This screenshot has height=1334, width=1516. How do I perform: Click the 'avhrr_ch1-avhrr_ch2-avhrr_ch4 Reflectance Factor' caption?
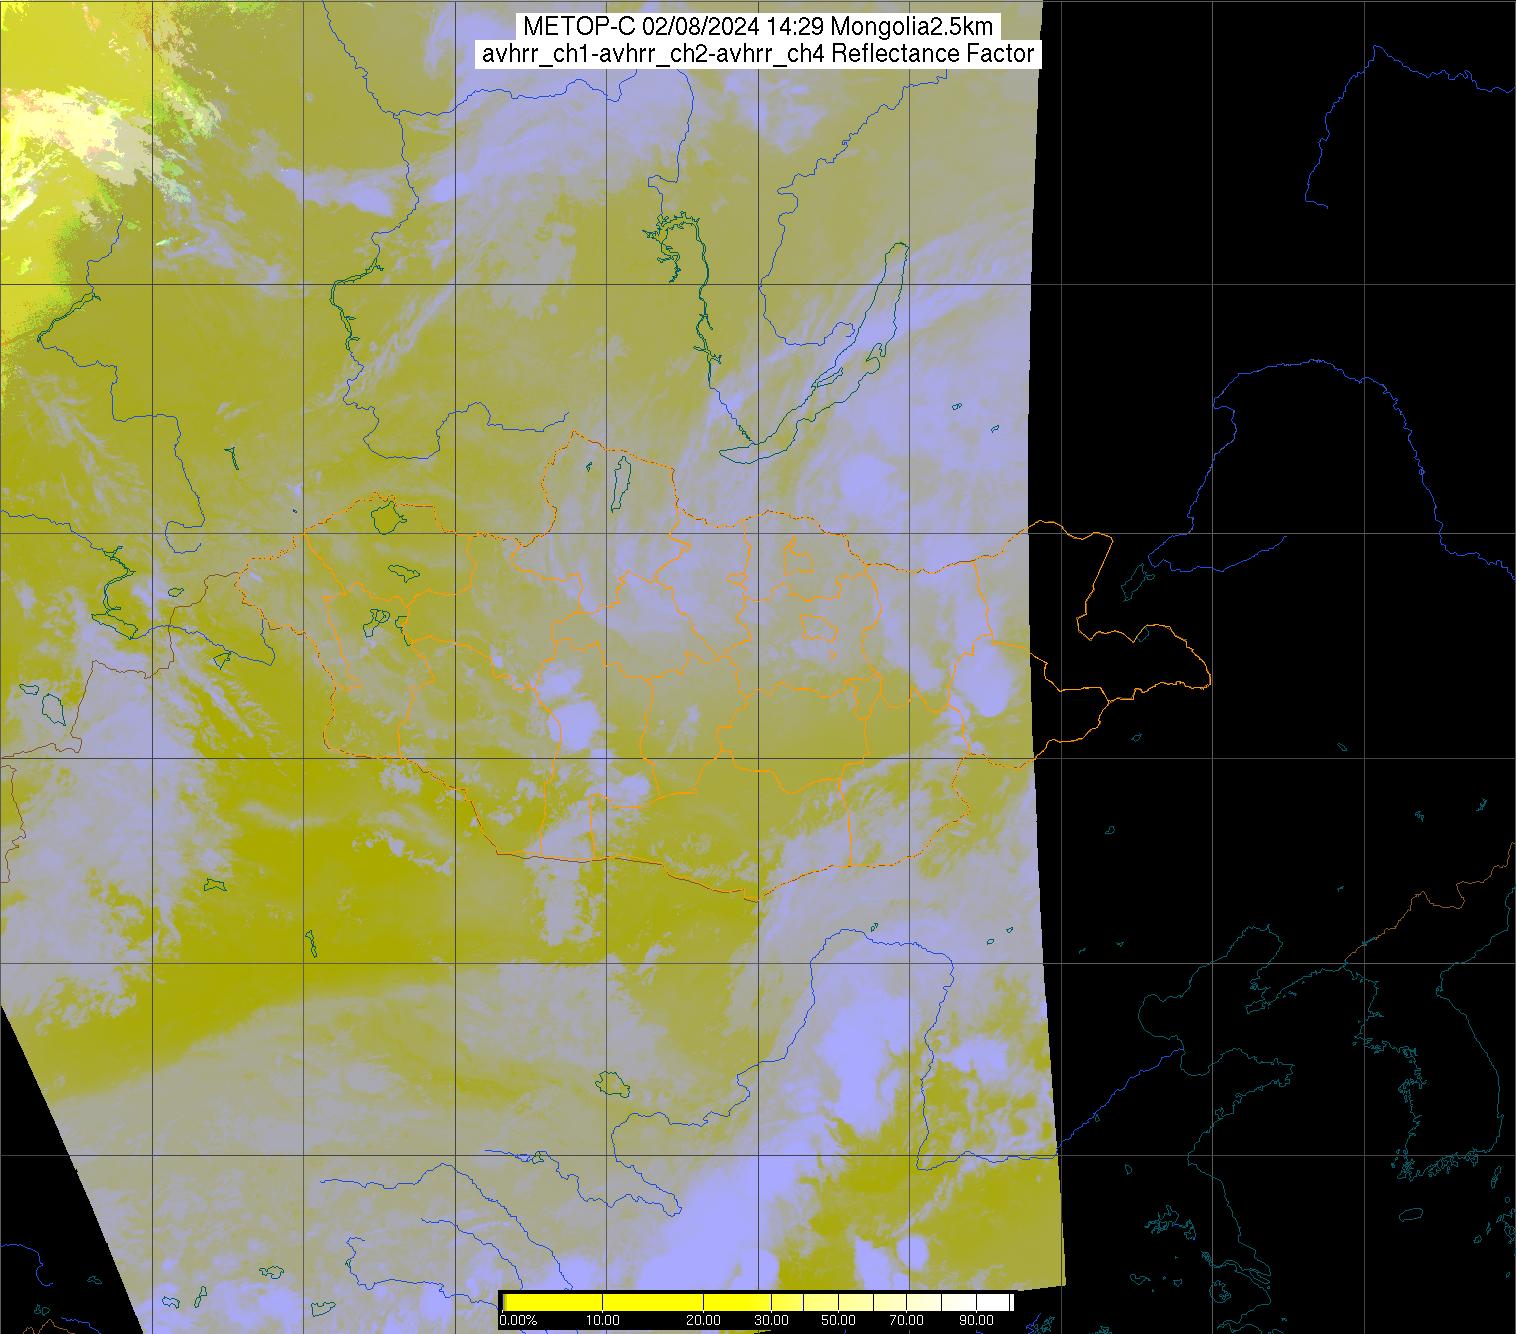(x=758, y=54)
